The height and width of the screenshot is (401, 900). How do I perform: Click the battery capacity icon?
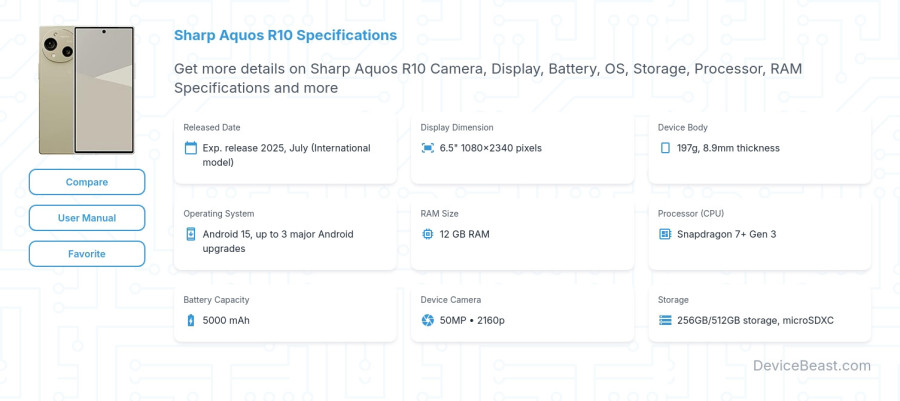click(191, 320)
